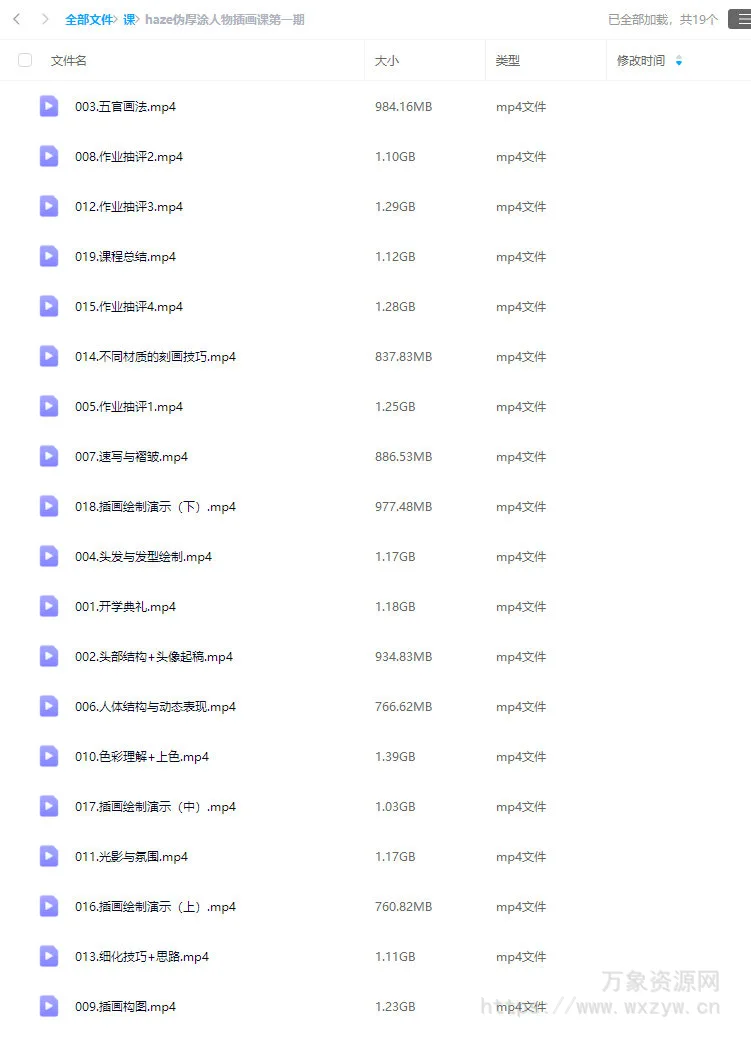The image size is (751, 1041).
Task: Open file 014.不同材质的刻画技巧.mp4
Action: coord(155,357)
